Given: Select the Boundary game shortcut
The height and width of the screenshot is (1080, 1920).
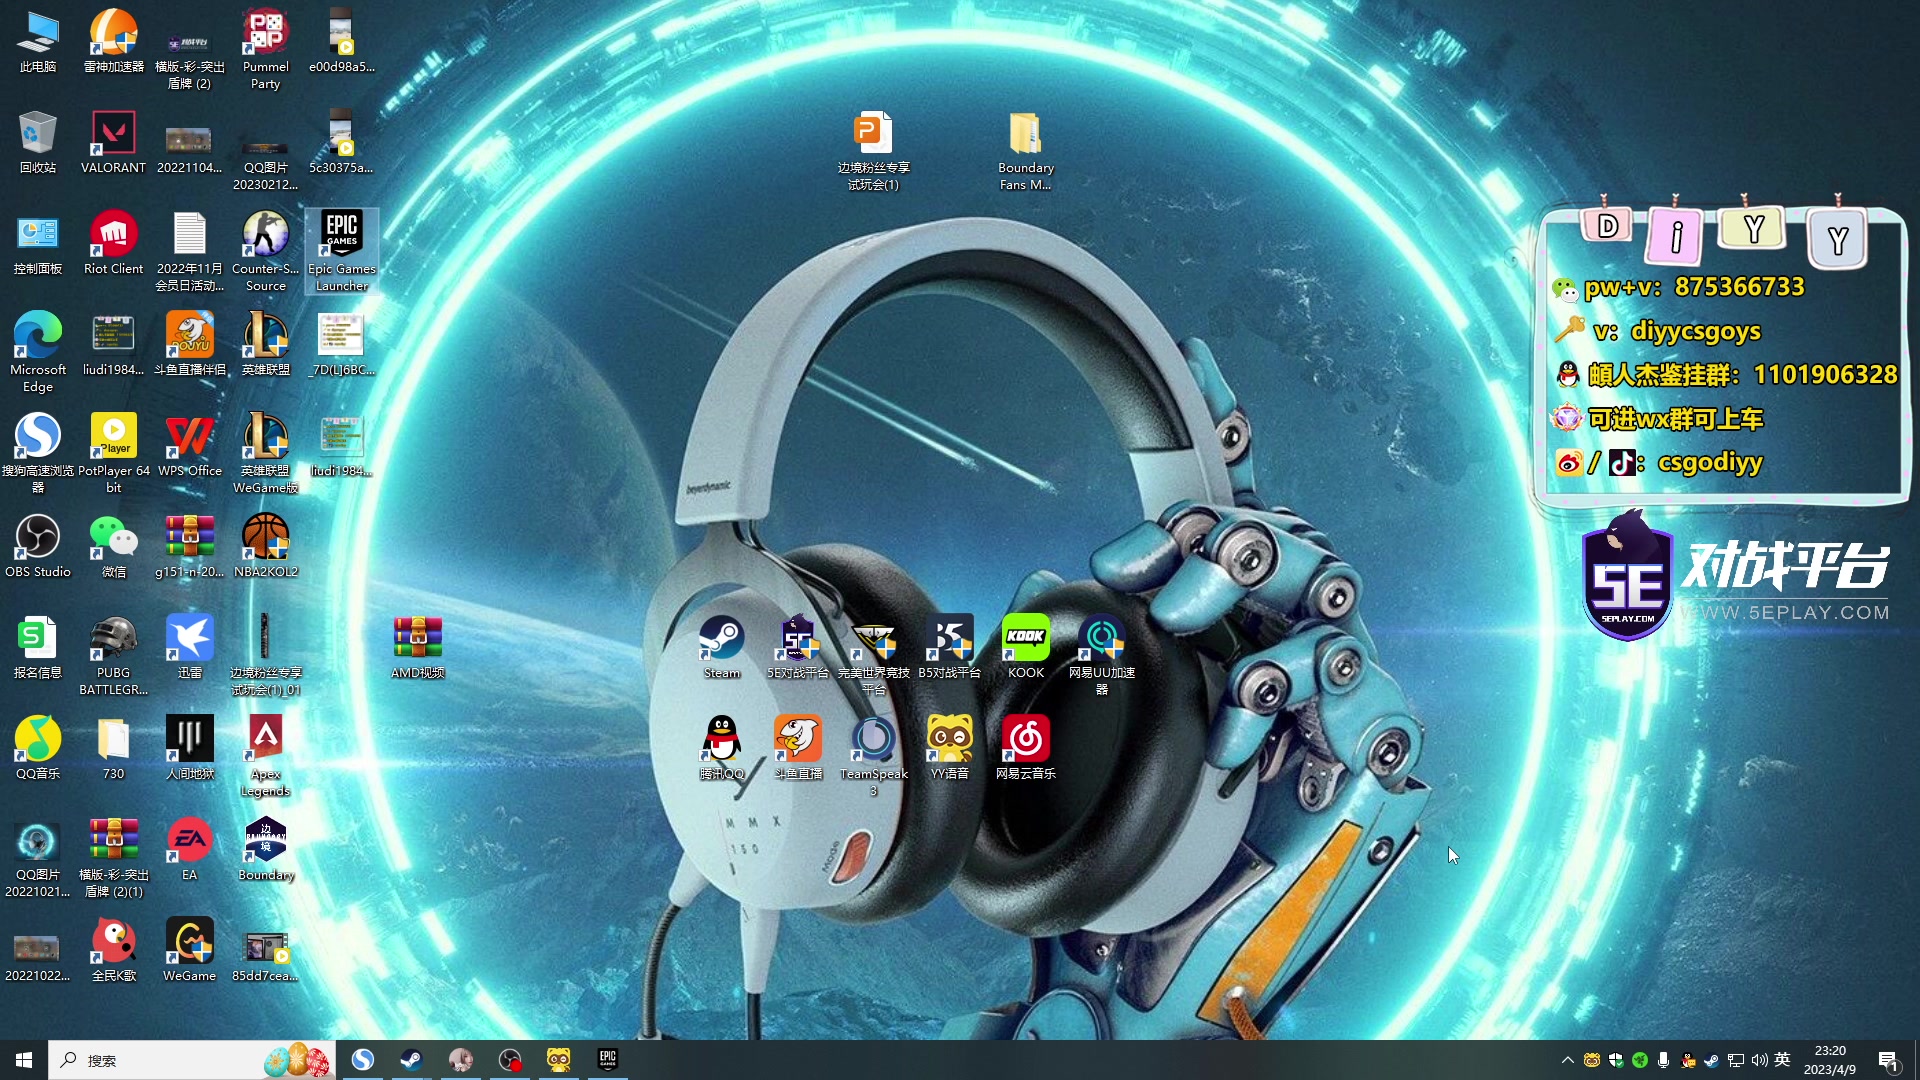Looking at the screenshot, I should pos(265,848).
